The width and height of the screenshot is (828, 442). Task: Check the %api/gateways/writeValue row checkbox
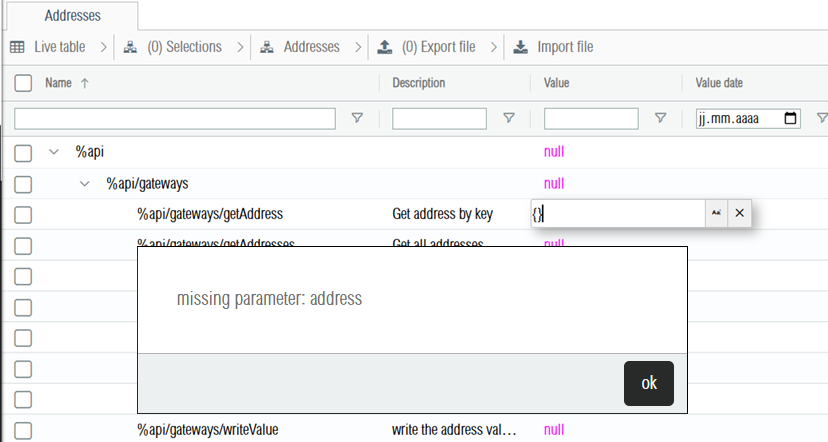point(24,430)
